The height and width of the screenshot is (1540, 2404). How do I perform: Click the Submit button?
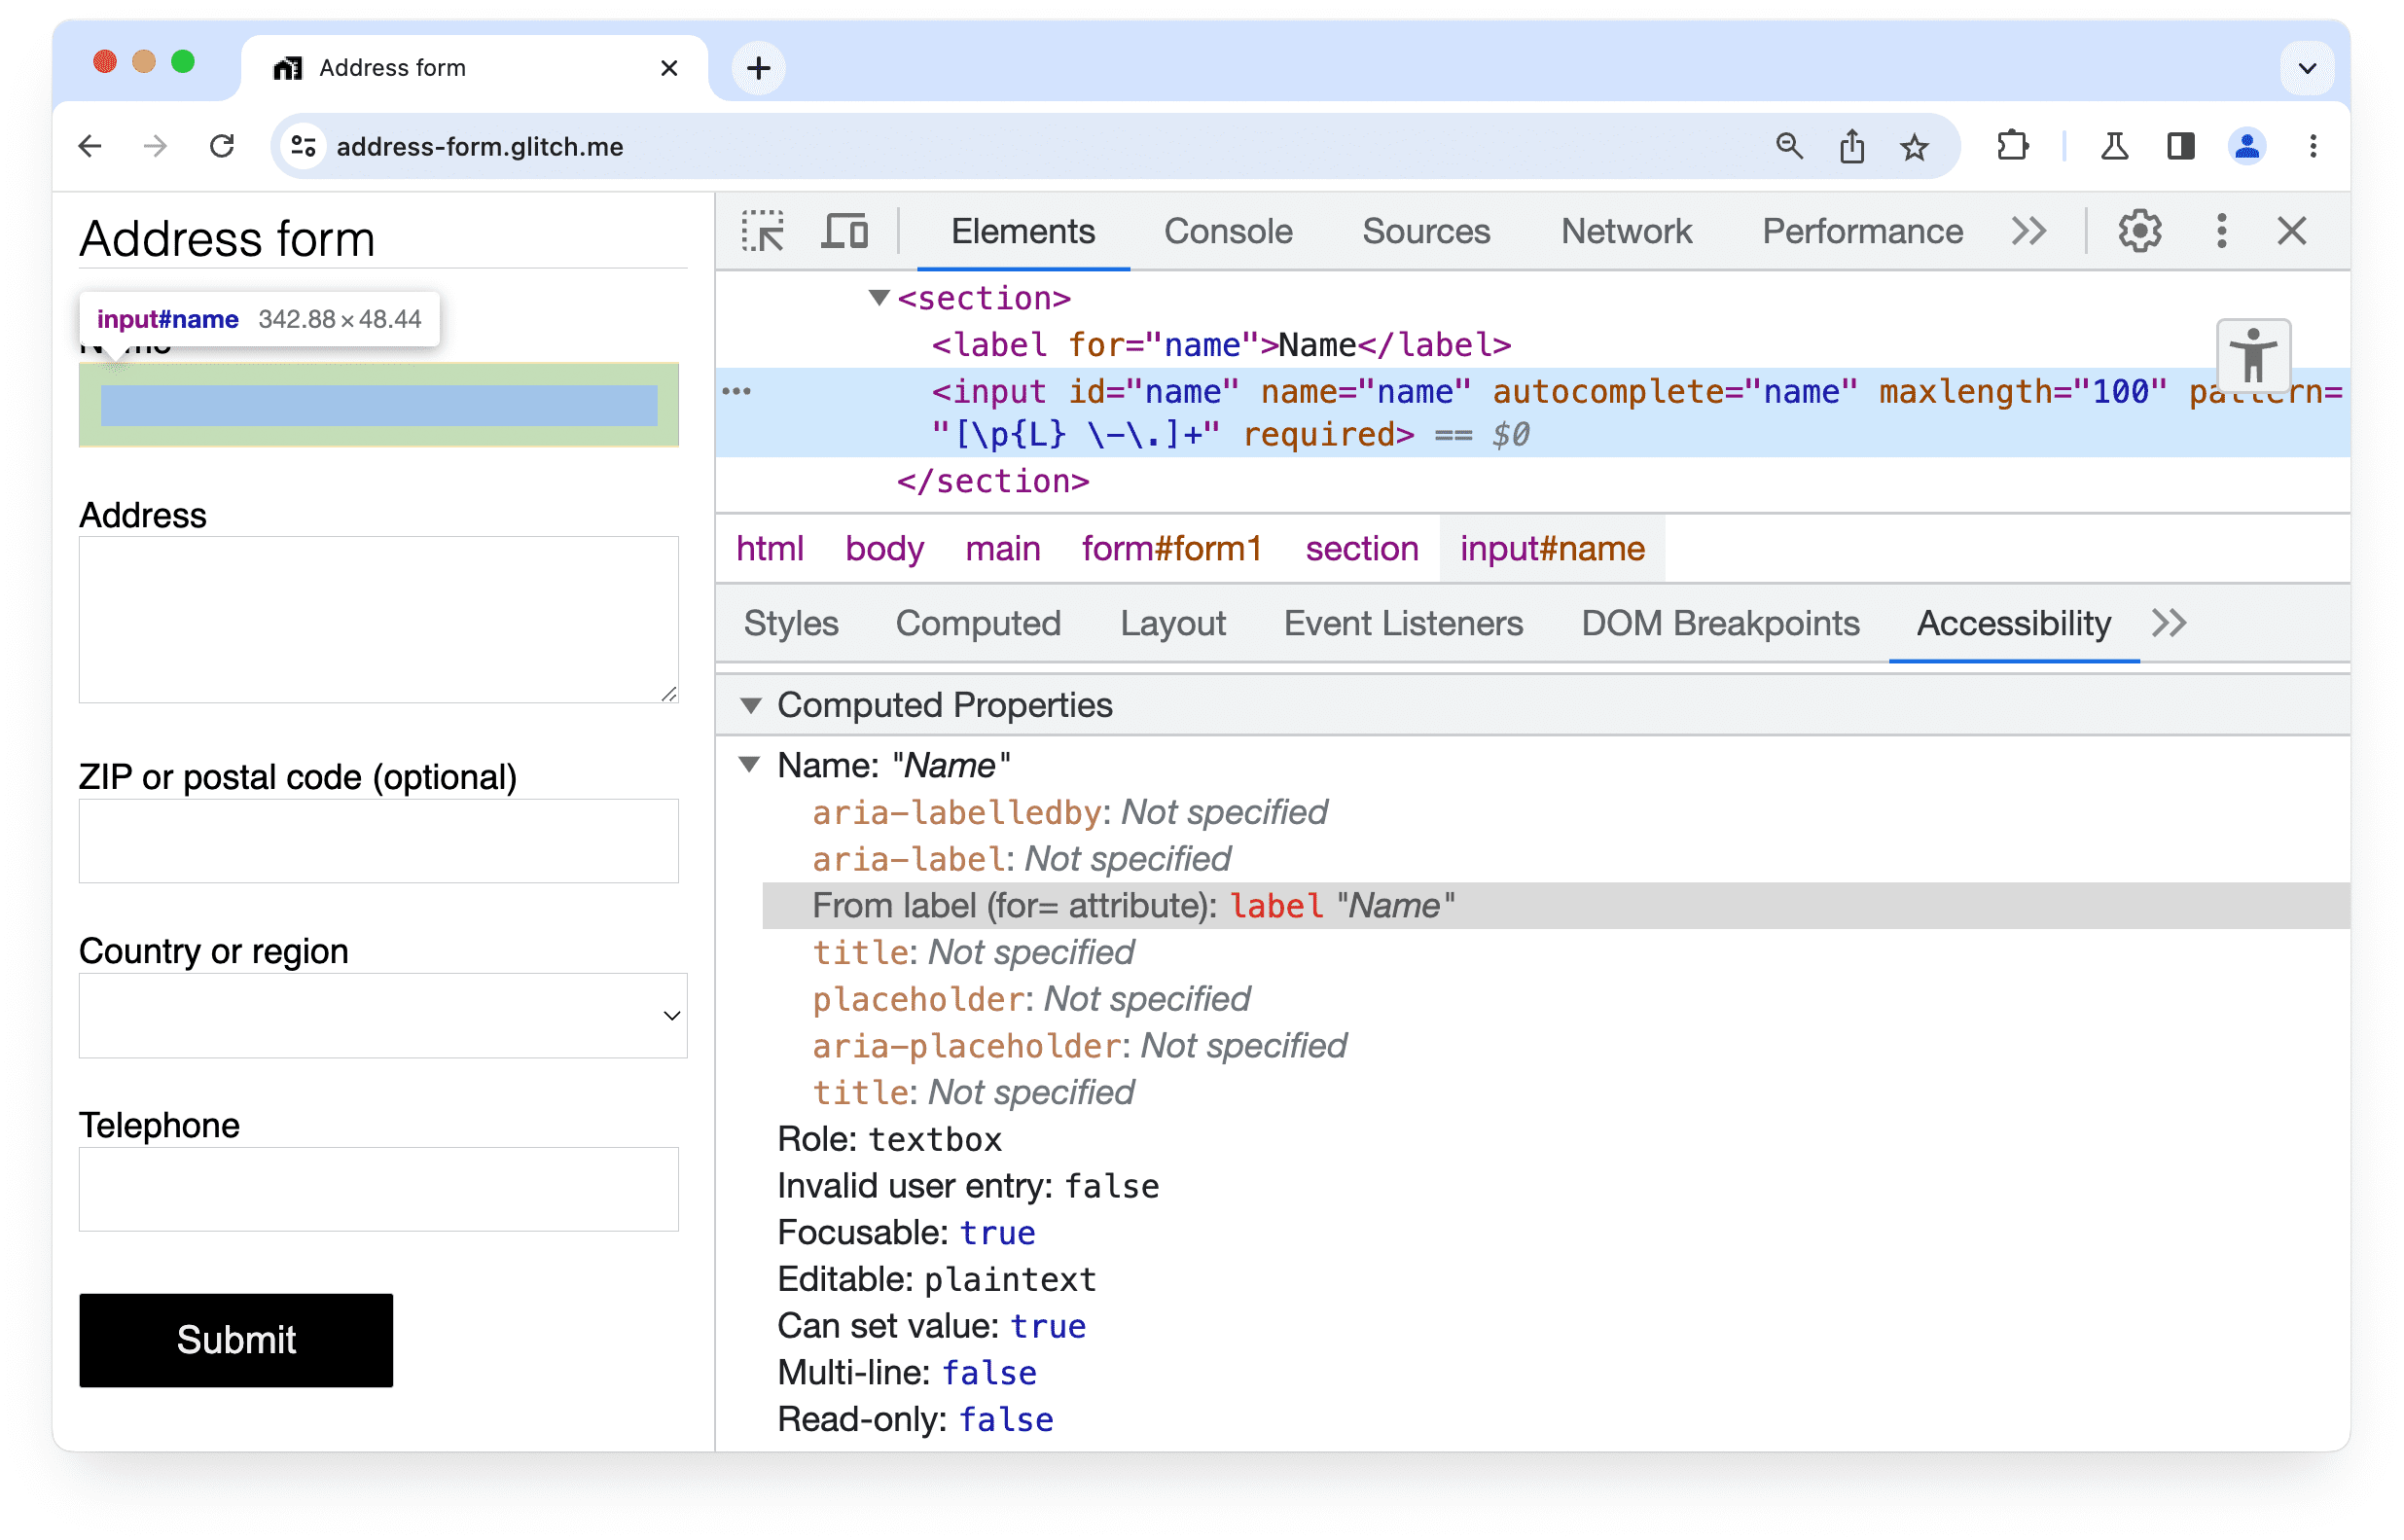[x=236, y=1339]
